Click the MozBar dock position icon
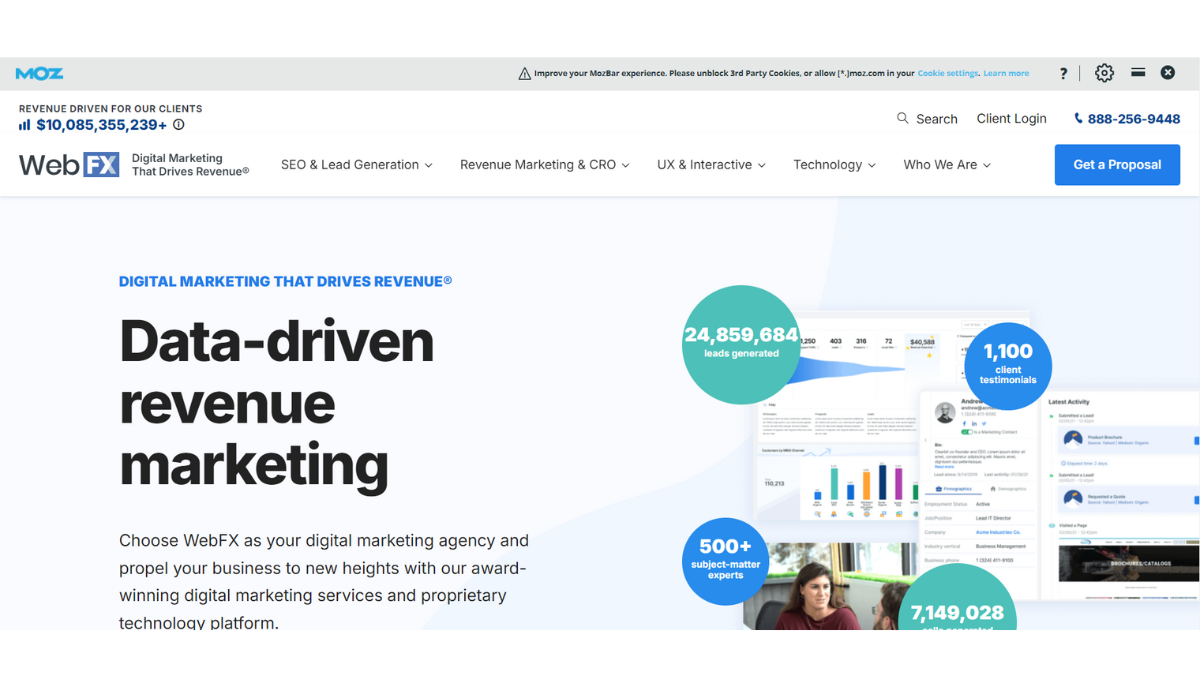The height and width of the screenshot is (700, 1200). pos(1137,72)
